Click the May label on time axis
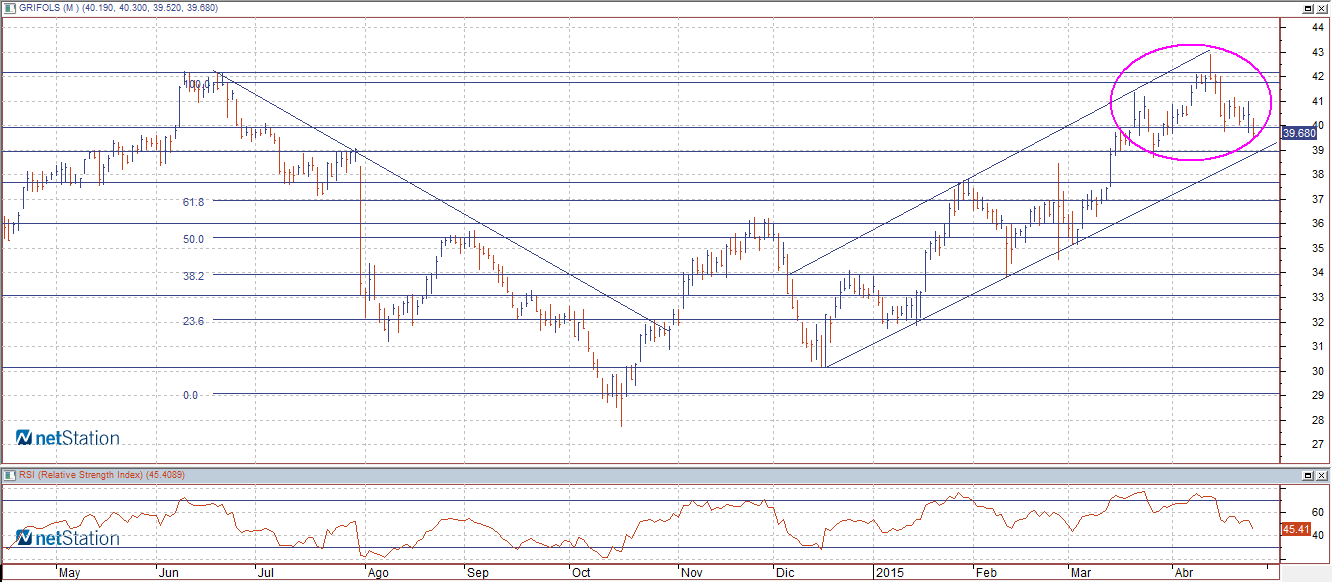 (69, 574)
